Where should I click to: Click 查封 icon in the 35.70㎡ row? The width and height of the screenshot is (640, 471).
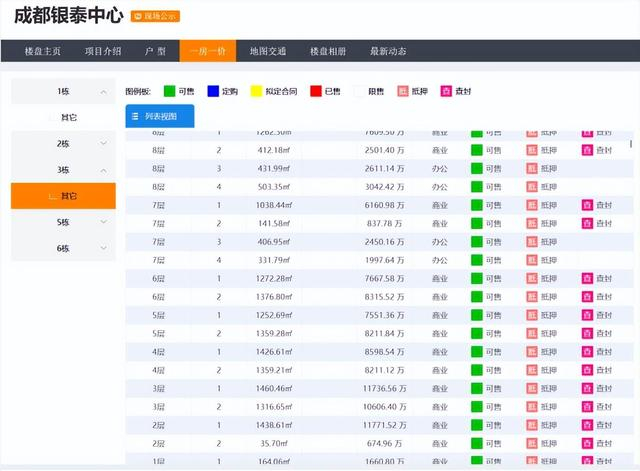coord(587,443)
